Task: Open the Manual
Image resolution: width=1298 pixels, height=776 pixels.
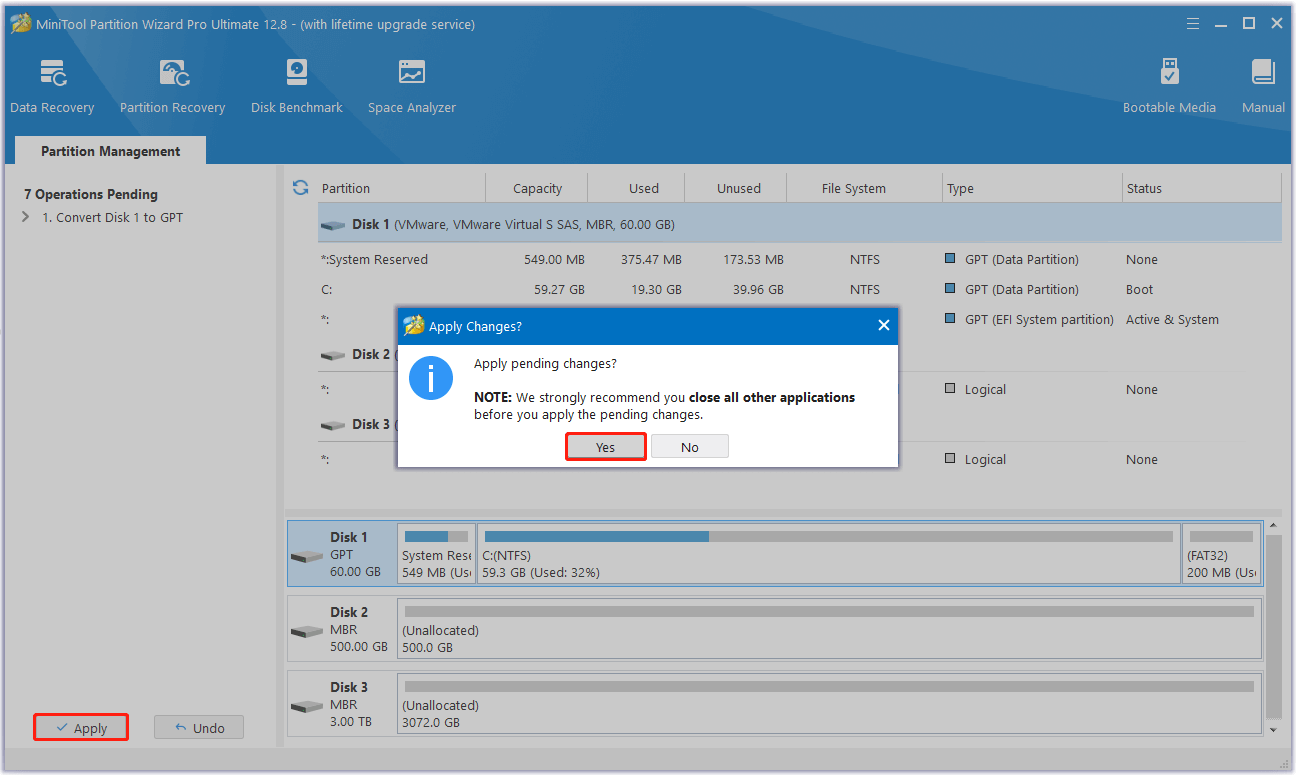Action: pos(1263,87)
